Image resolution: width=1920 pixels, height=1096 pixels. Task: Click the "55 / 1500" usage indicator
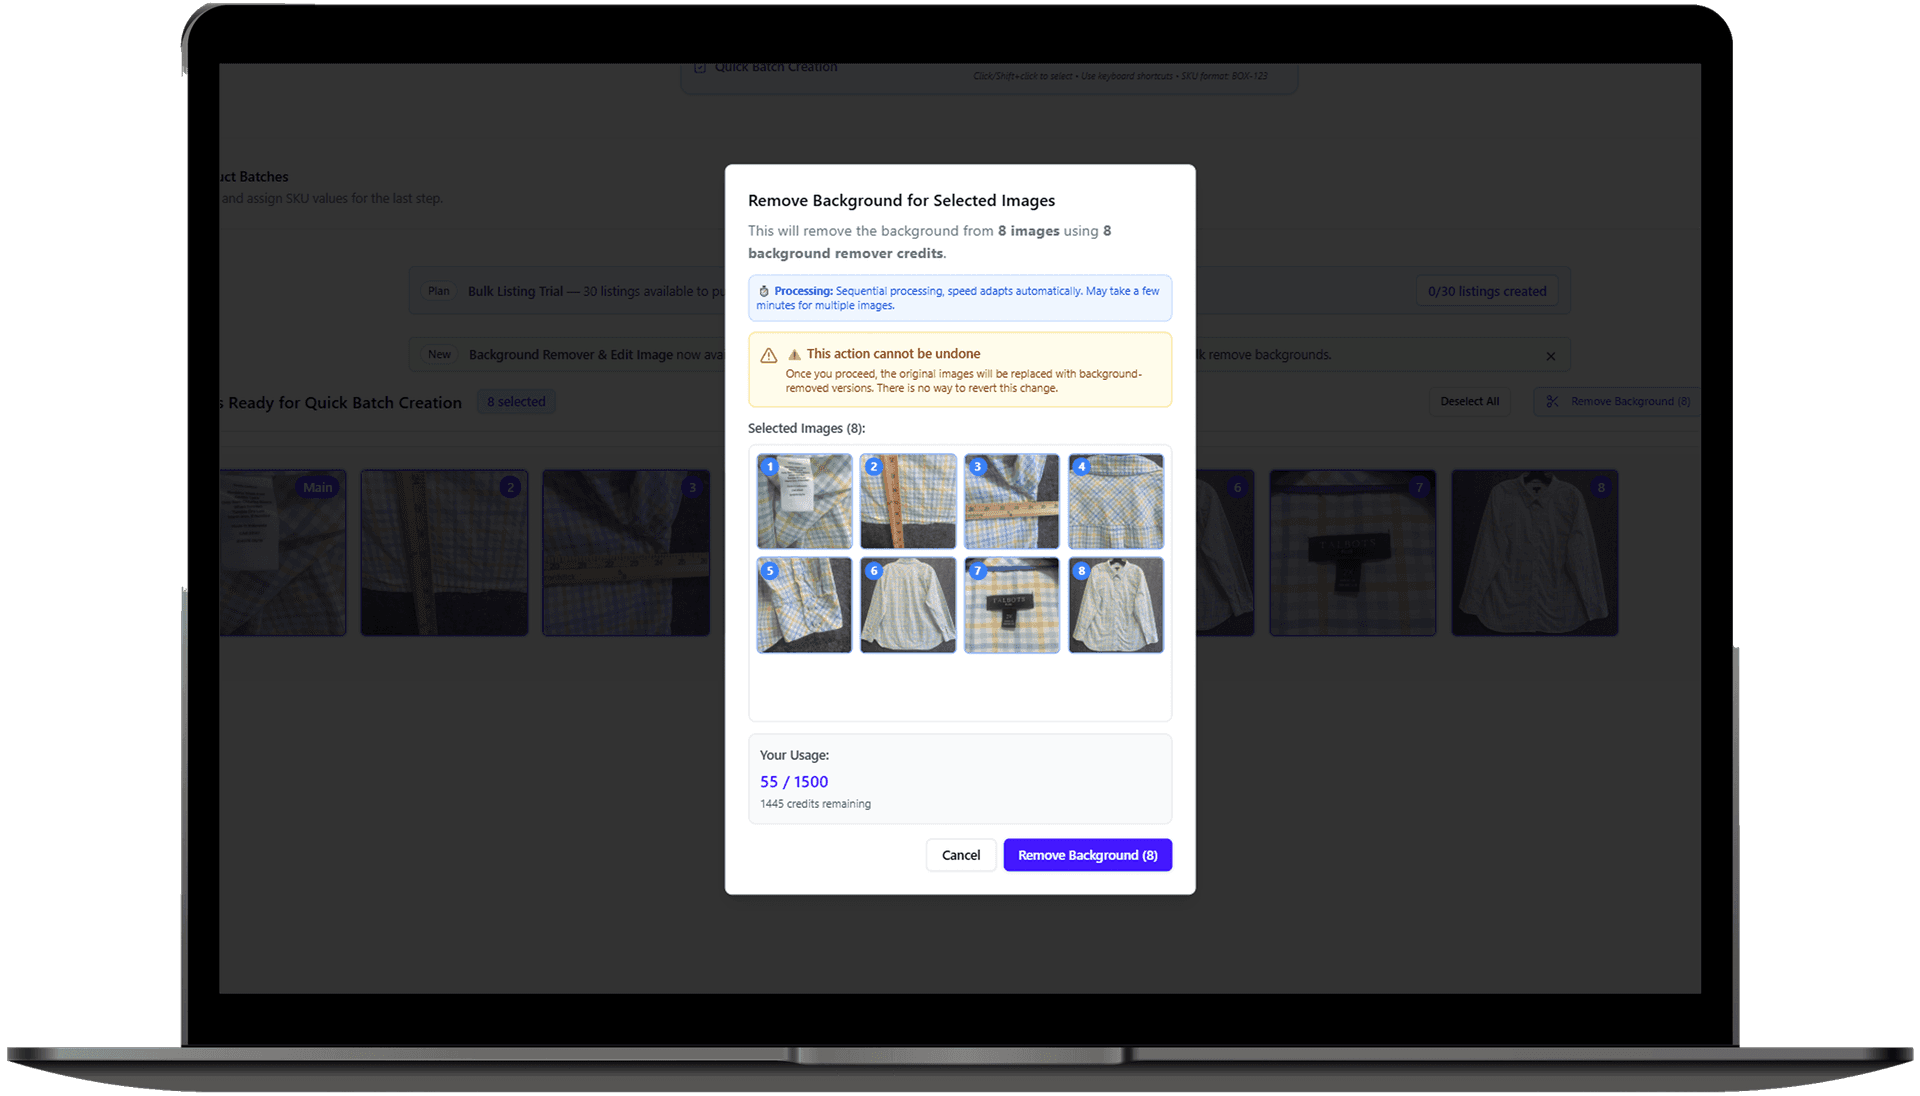point(793,781)
